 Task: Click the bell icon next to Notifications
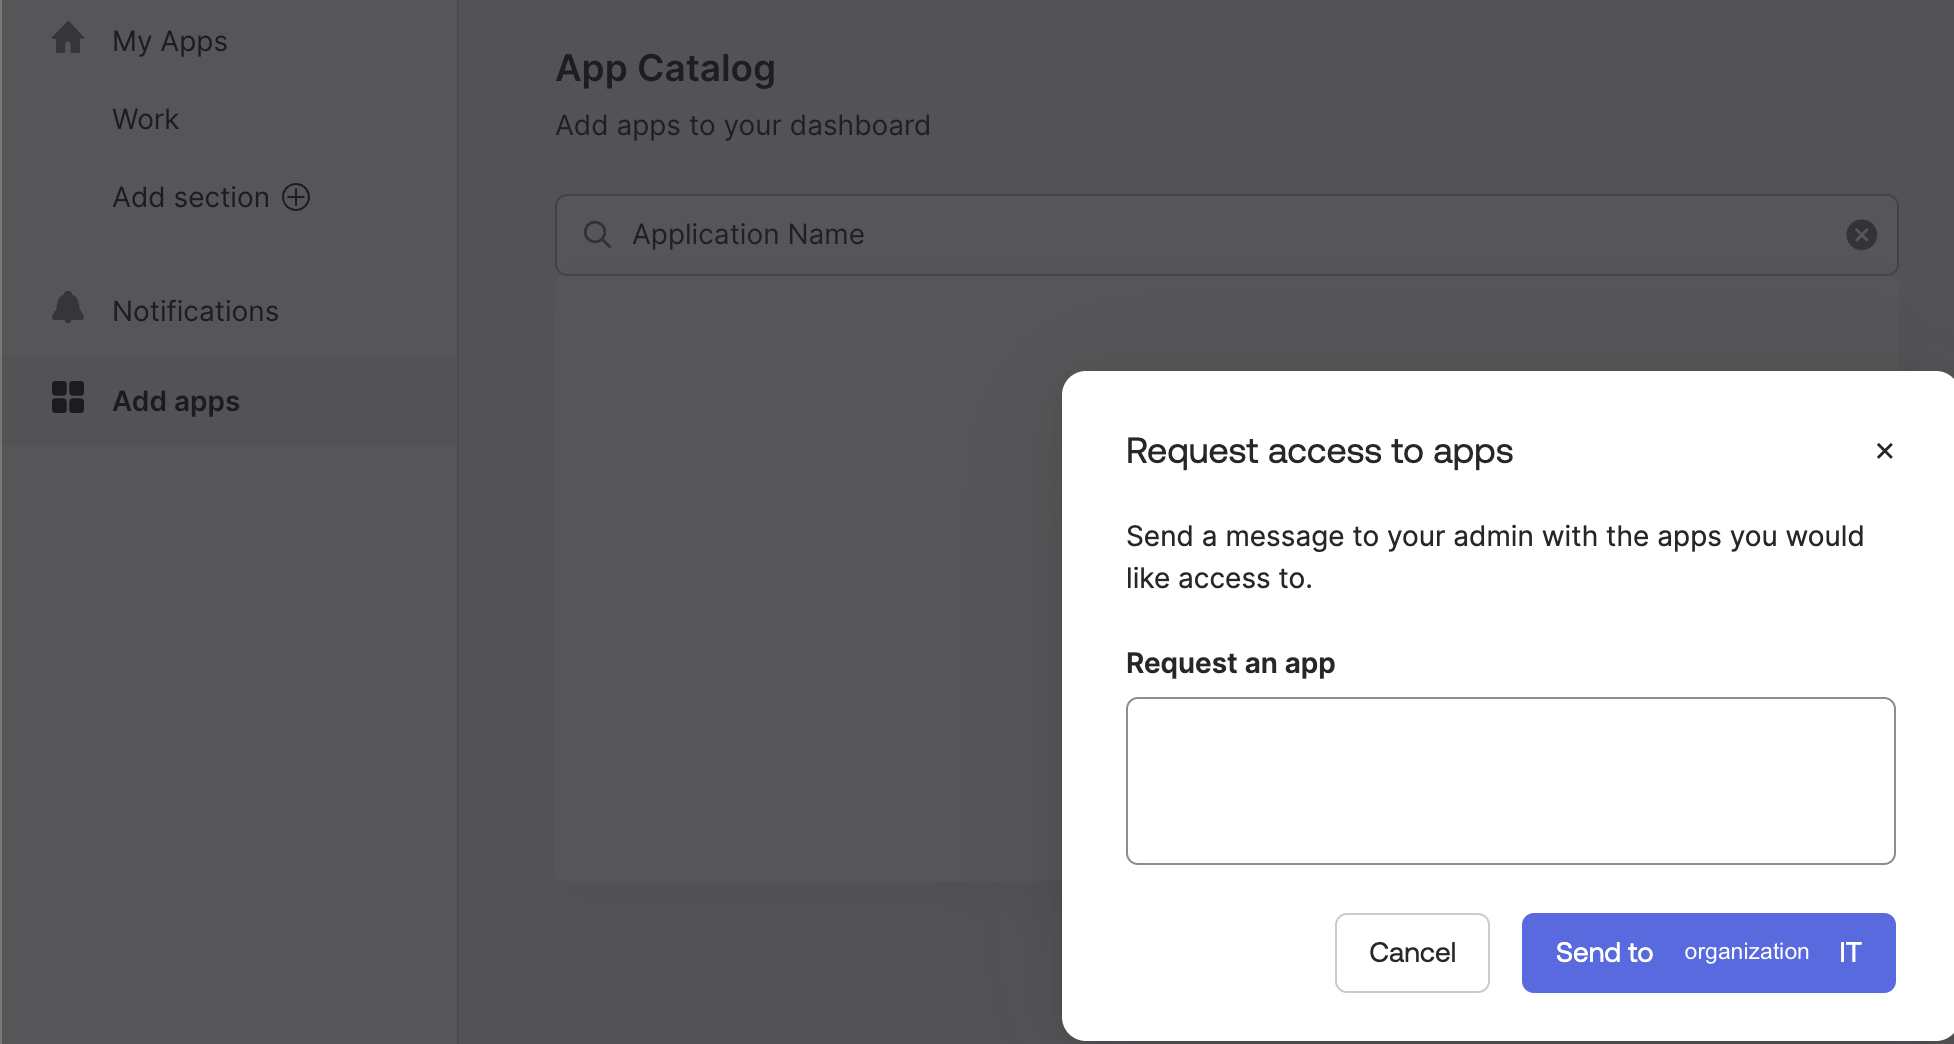click(x=67, y=307)
